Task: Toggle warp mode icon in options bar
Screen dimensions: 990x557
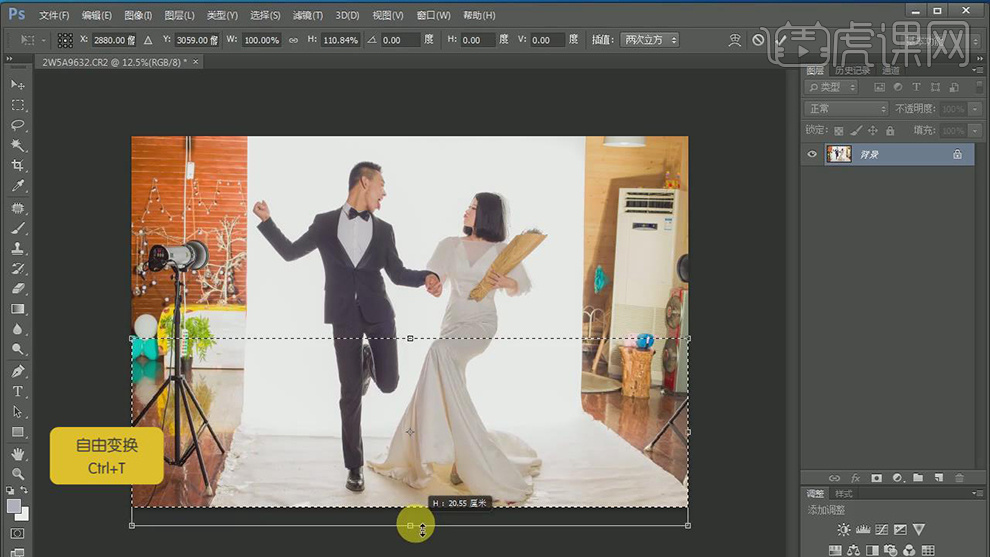Action: click(734, 40)
